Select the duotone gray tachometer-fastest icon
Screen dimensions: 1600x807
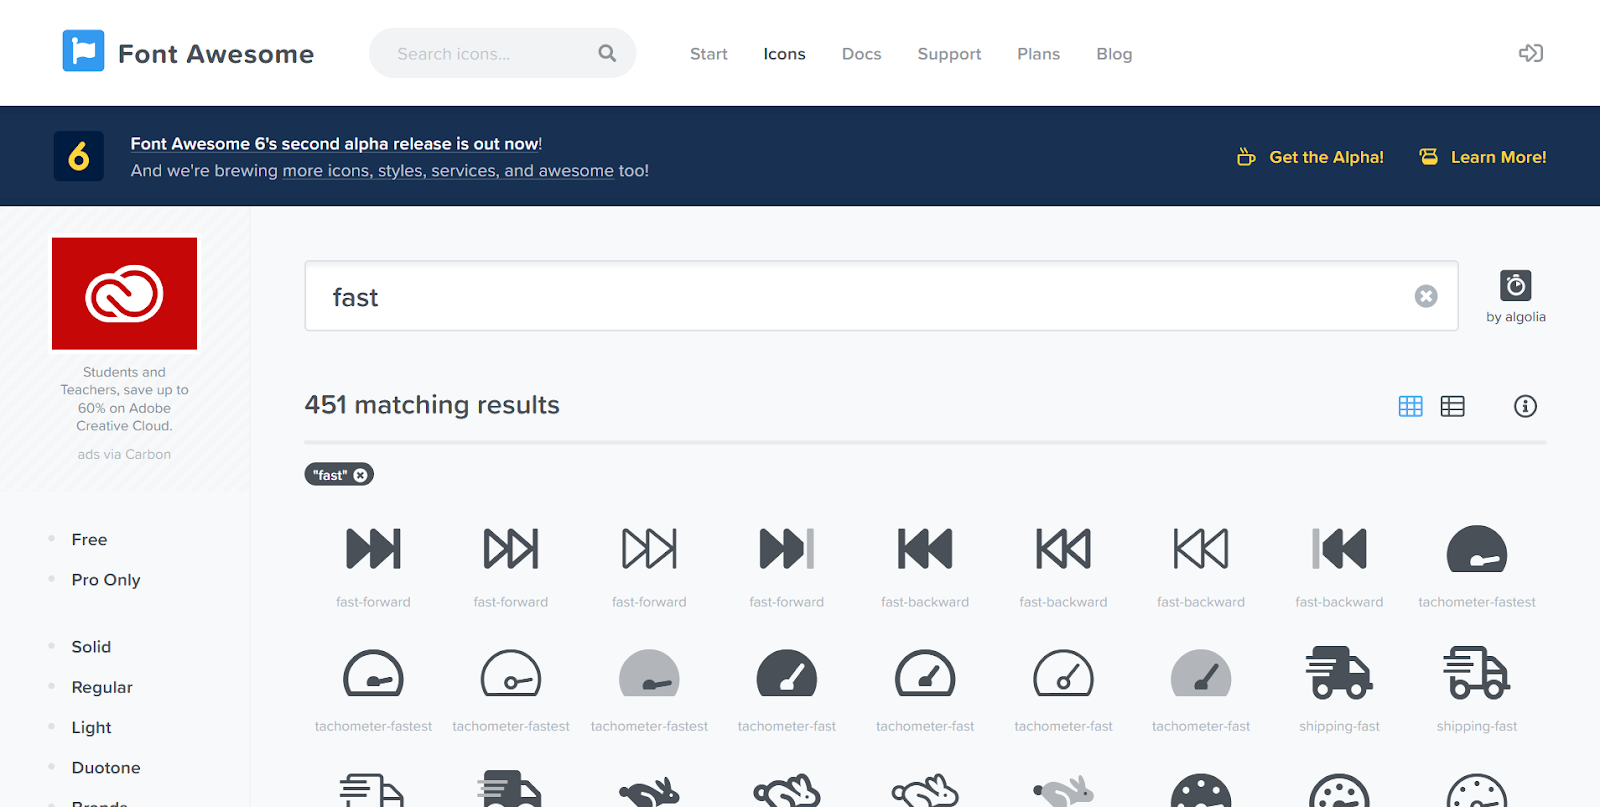coord(649,673)
